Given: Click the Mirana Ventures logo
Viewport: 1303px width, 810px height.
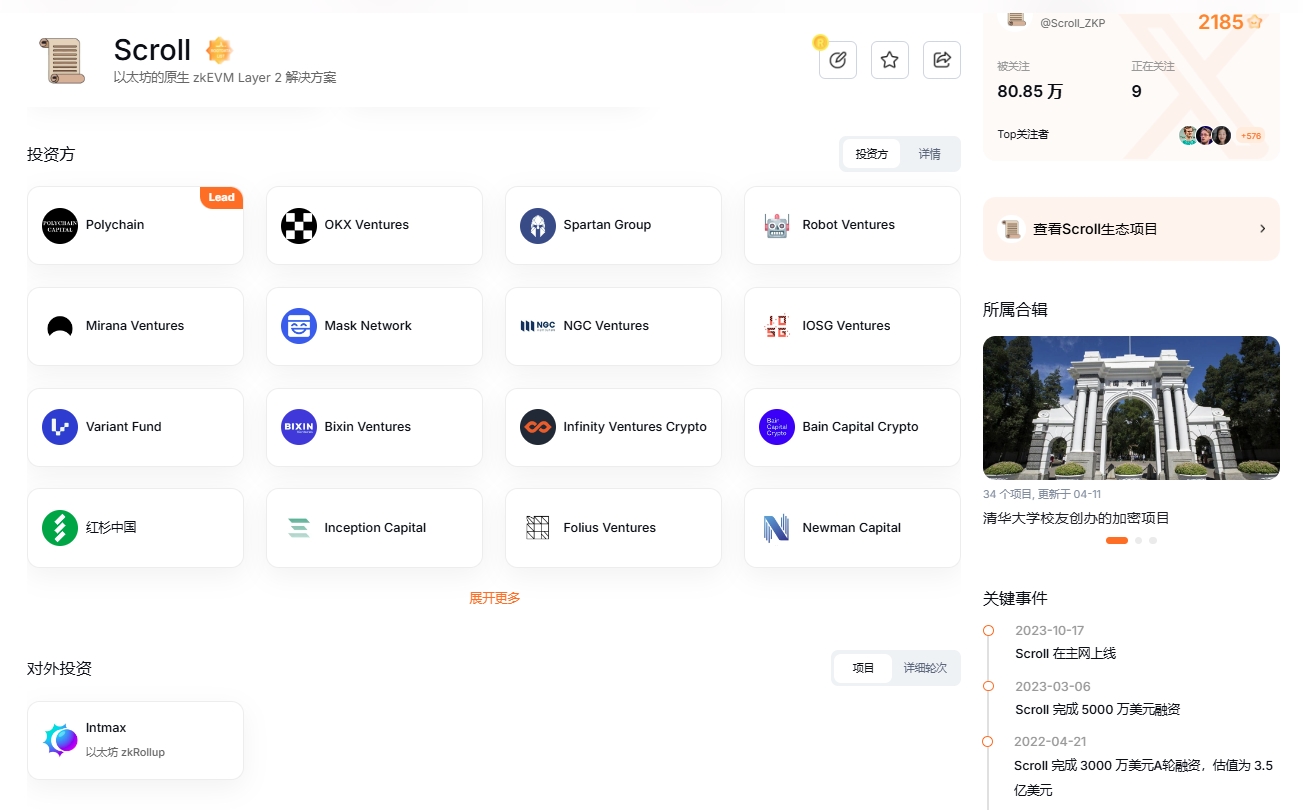Looking at the screenshot, I should [x=60, y=326].
